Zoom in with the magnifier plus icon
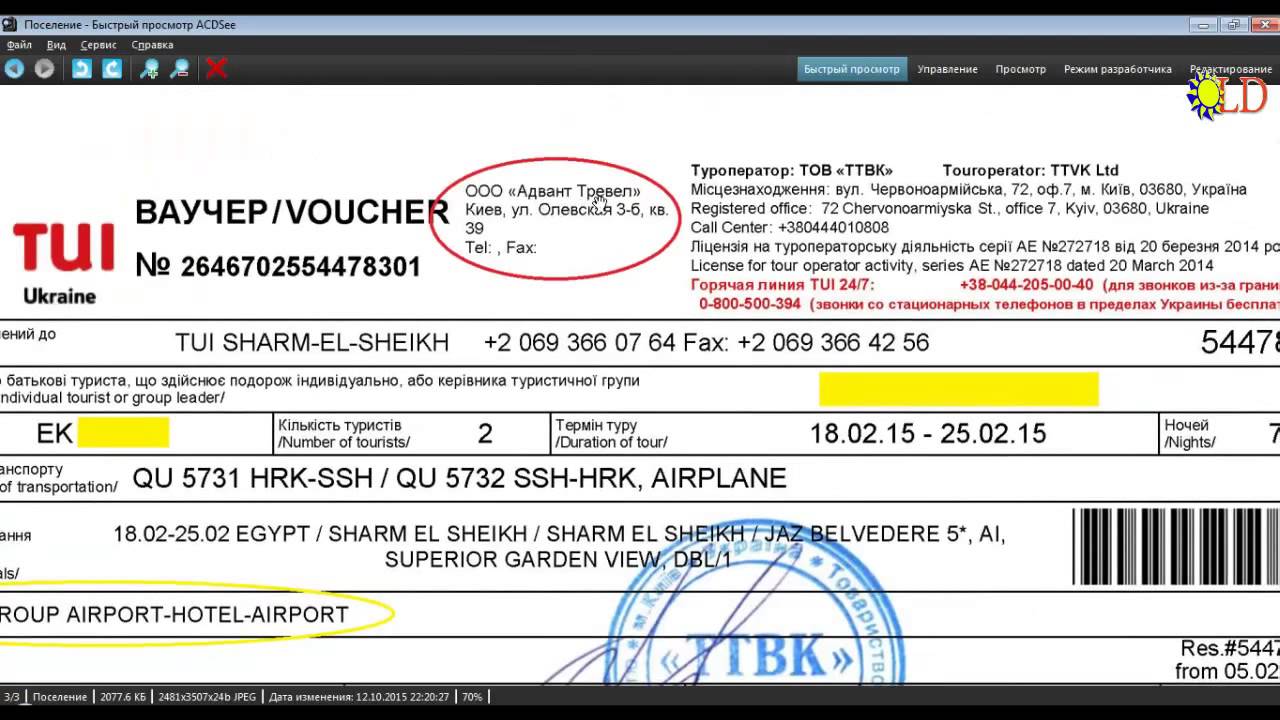The height and width of the screenshot is (720, 1280). pyautogui.click(x=149, y=68)
